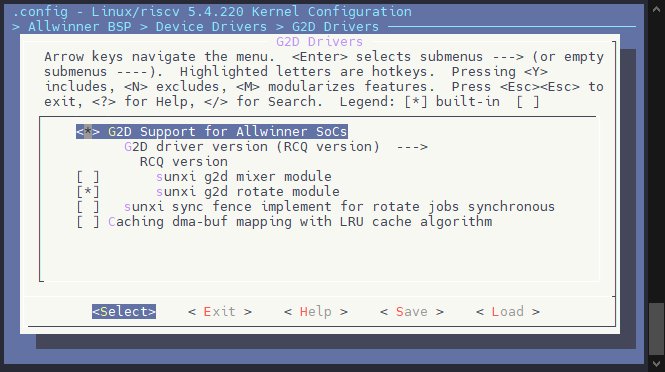Click the Device Drivers breadcrumb
This screenshot has width=665, height=372.
(211, 27)
